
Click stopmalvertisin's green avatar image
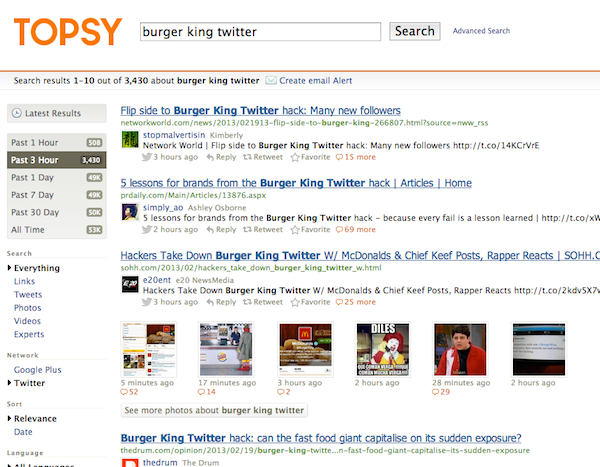(130, 139)
